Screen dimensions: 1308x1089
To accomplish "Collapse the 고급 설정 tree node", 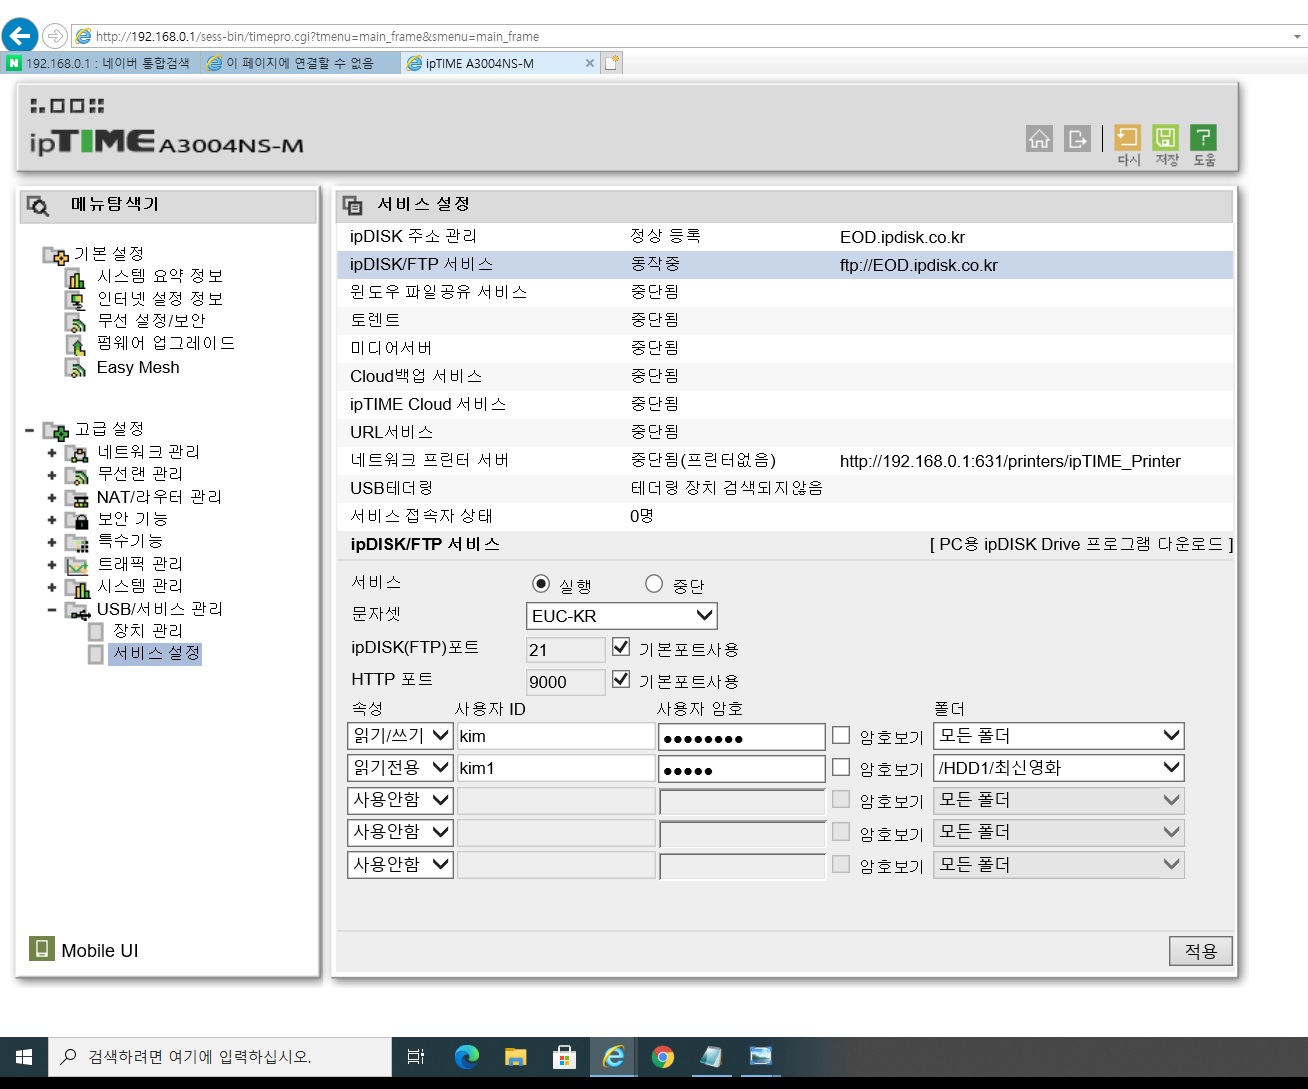I will coord(30,431).
